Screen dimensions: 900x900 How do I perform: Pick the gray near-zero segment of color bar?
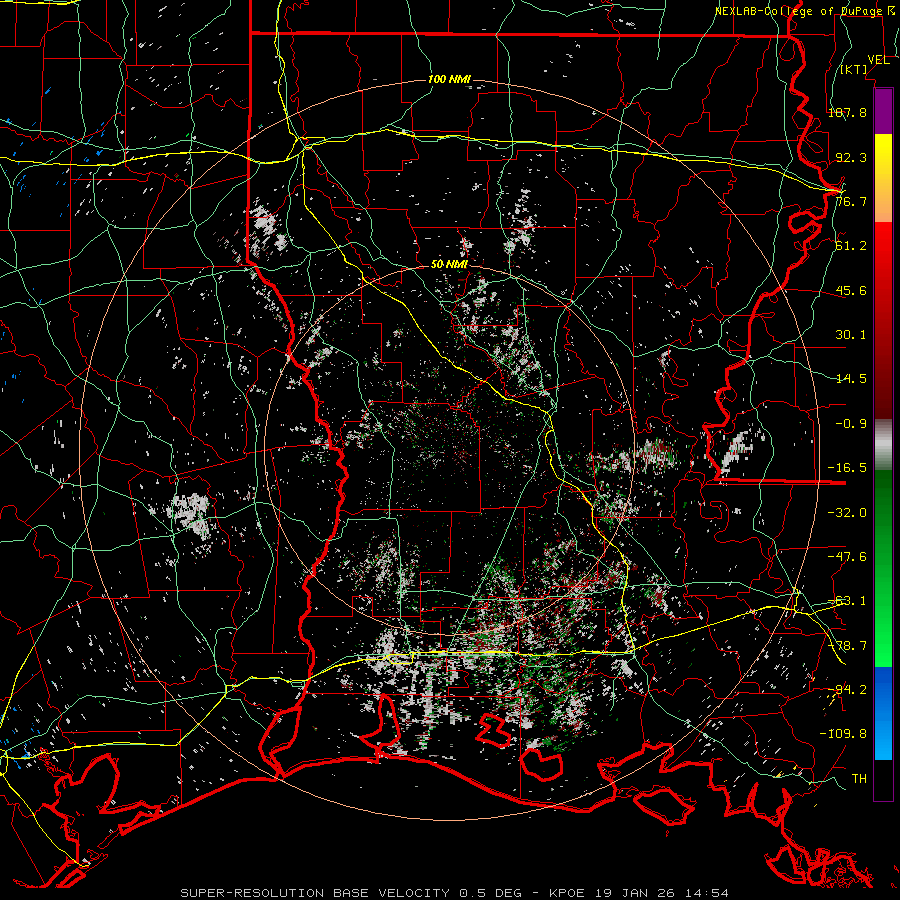point(883,445)
